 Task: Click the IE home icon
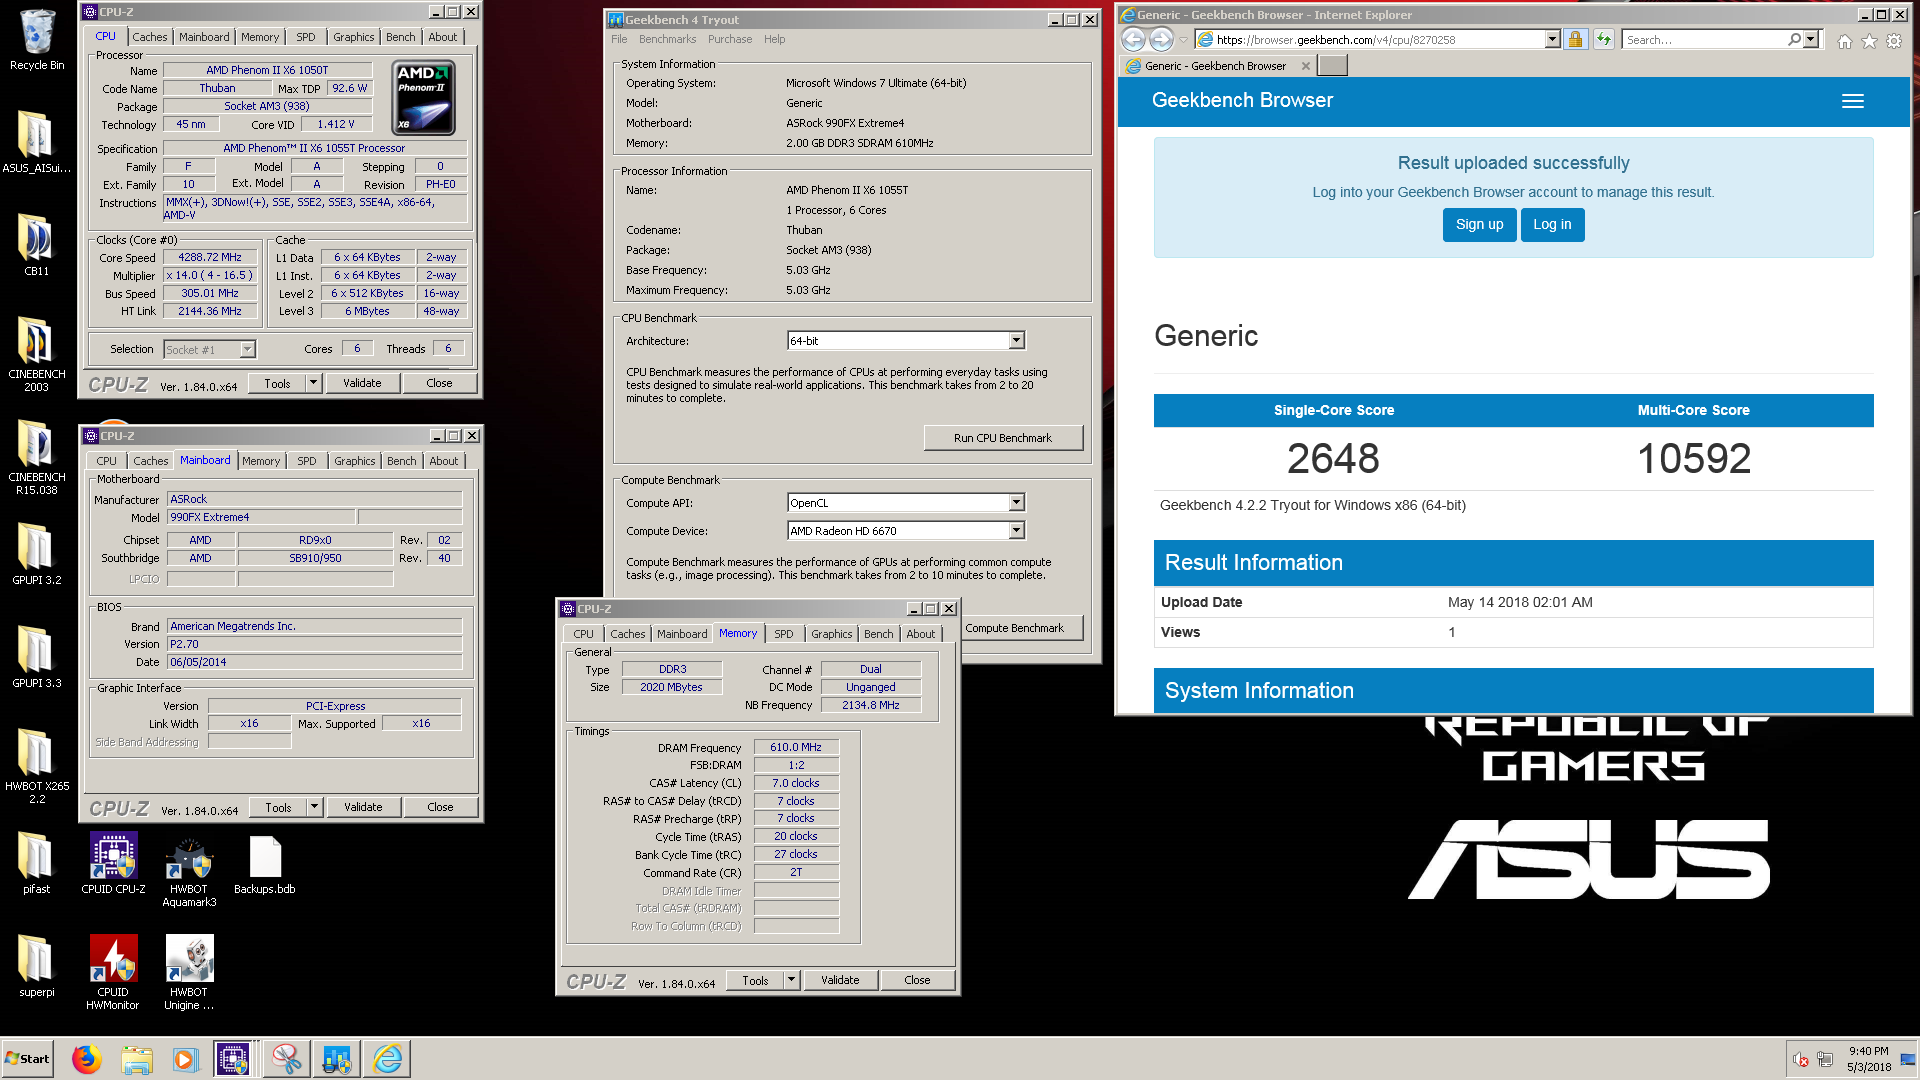tap(1844, 40)
